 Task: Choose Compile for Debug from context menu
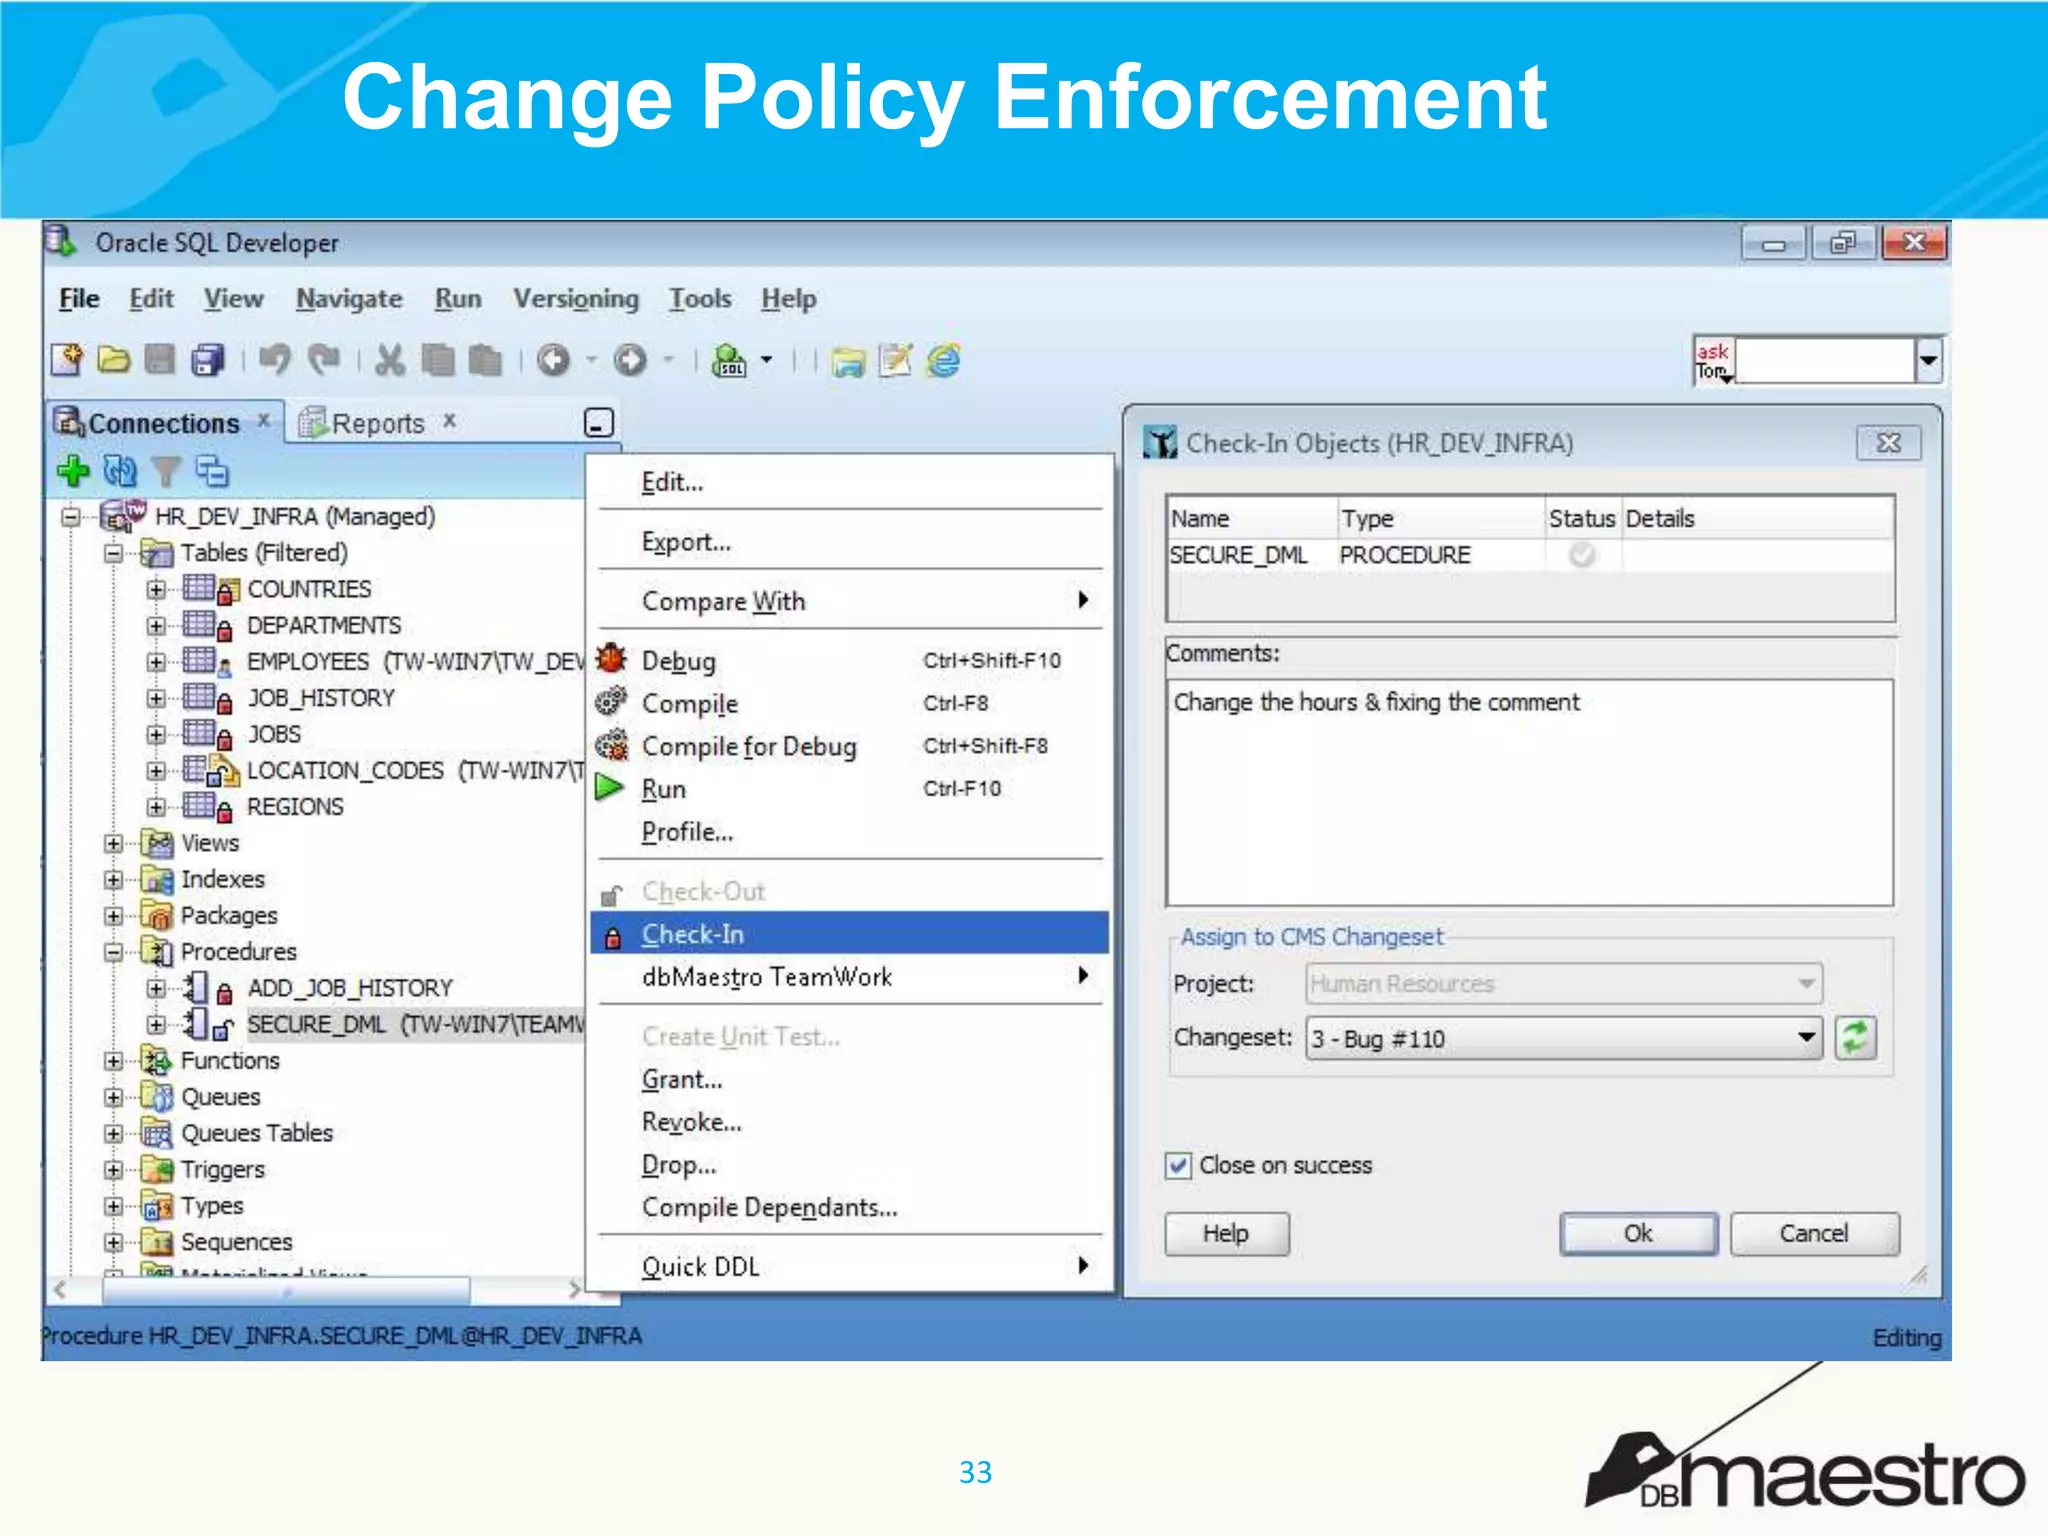tap(850, 746)
